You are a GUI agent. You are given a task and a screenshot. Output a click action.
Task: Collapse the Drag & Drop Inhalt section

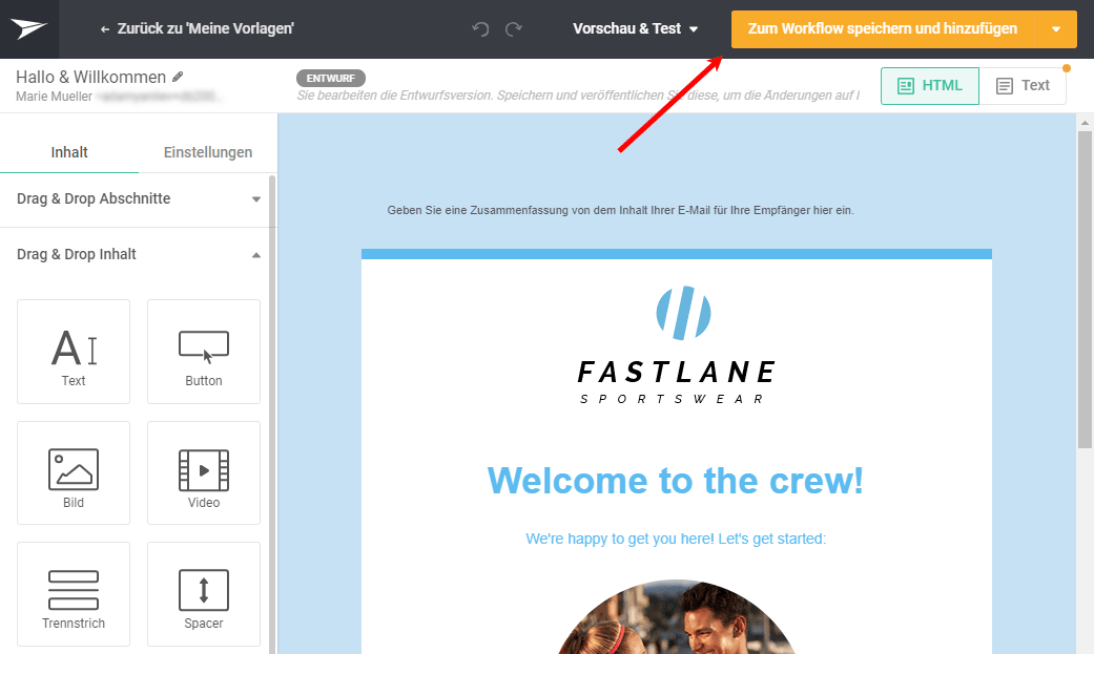138,255
